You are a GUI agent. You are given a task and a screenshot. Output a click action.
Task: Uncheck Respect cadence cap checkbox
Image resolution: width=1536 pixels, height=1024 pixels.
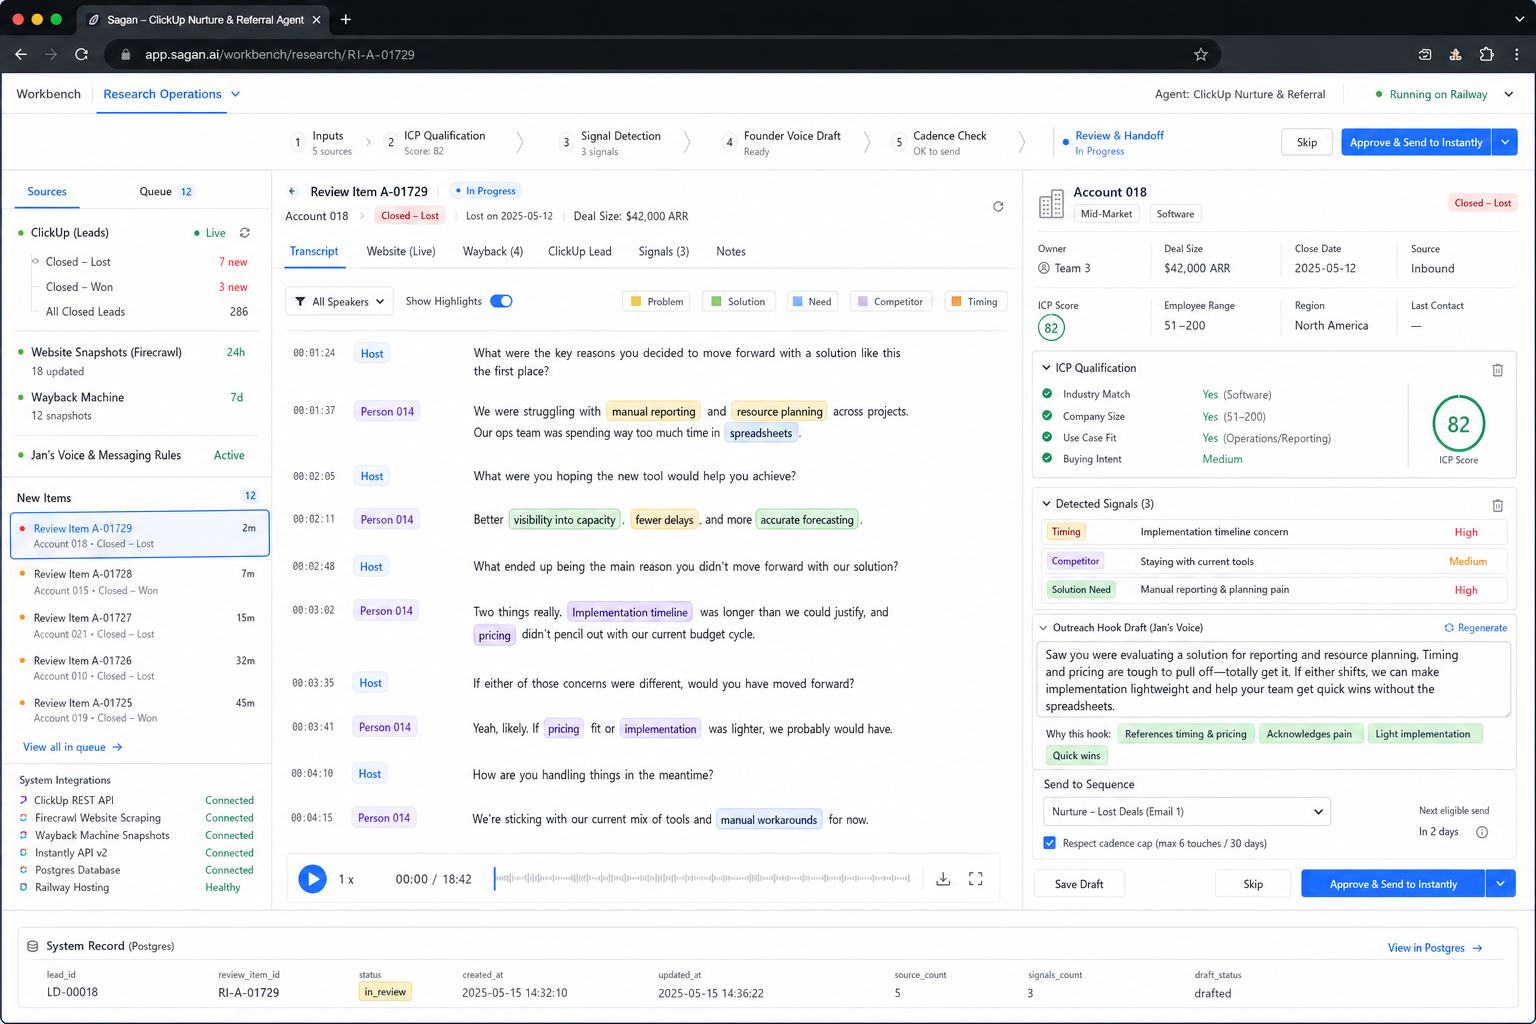click(1049, 843)
